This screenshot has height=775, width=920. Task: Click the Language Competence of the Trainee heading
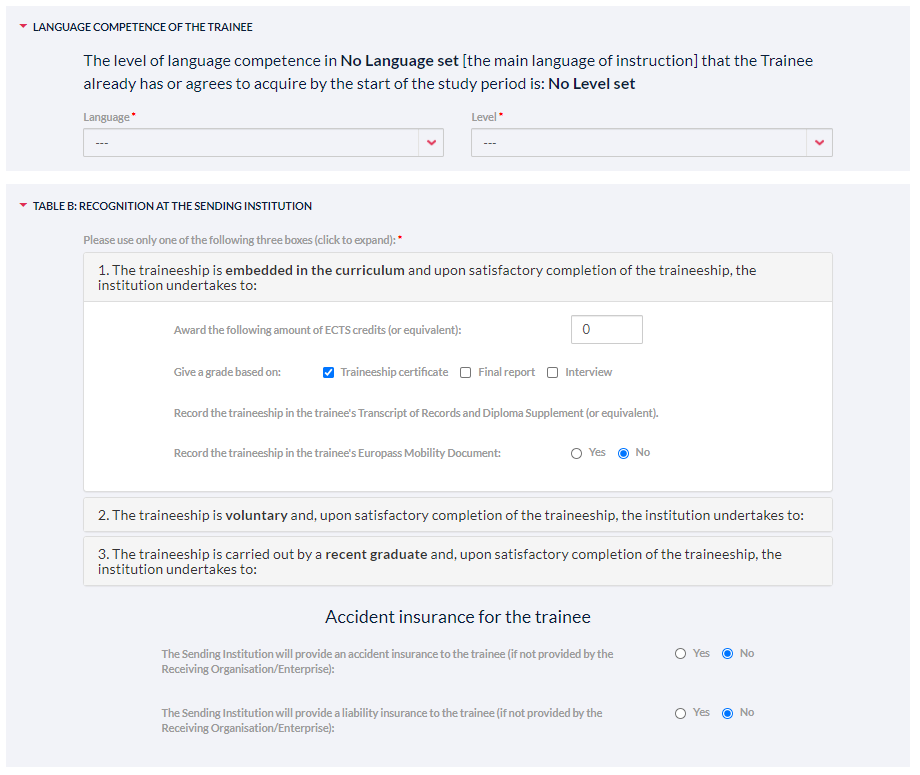(x=143, y=27)
